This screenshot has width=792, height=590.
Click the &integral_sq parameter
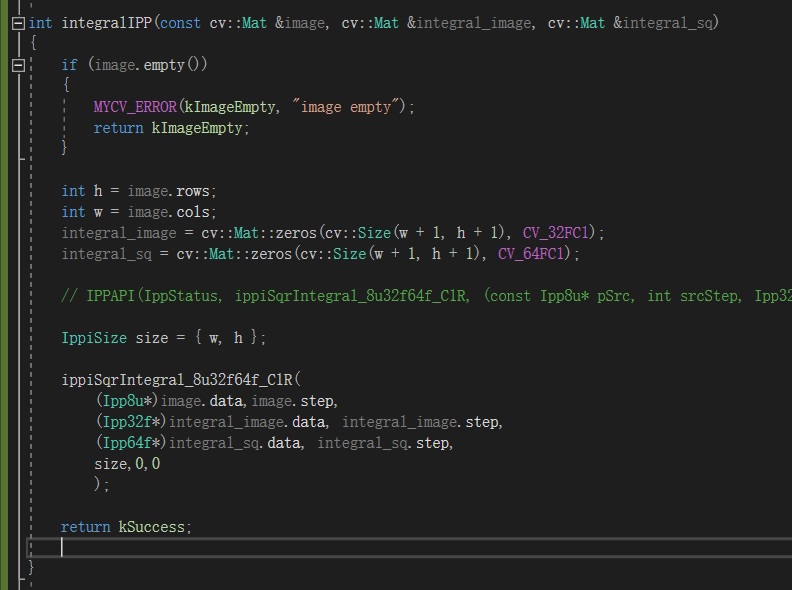tap(662, 23)
